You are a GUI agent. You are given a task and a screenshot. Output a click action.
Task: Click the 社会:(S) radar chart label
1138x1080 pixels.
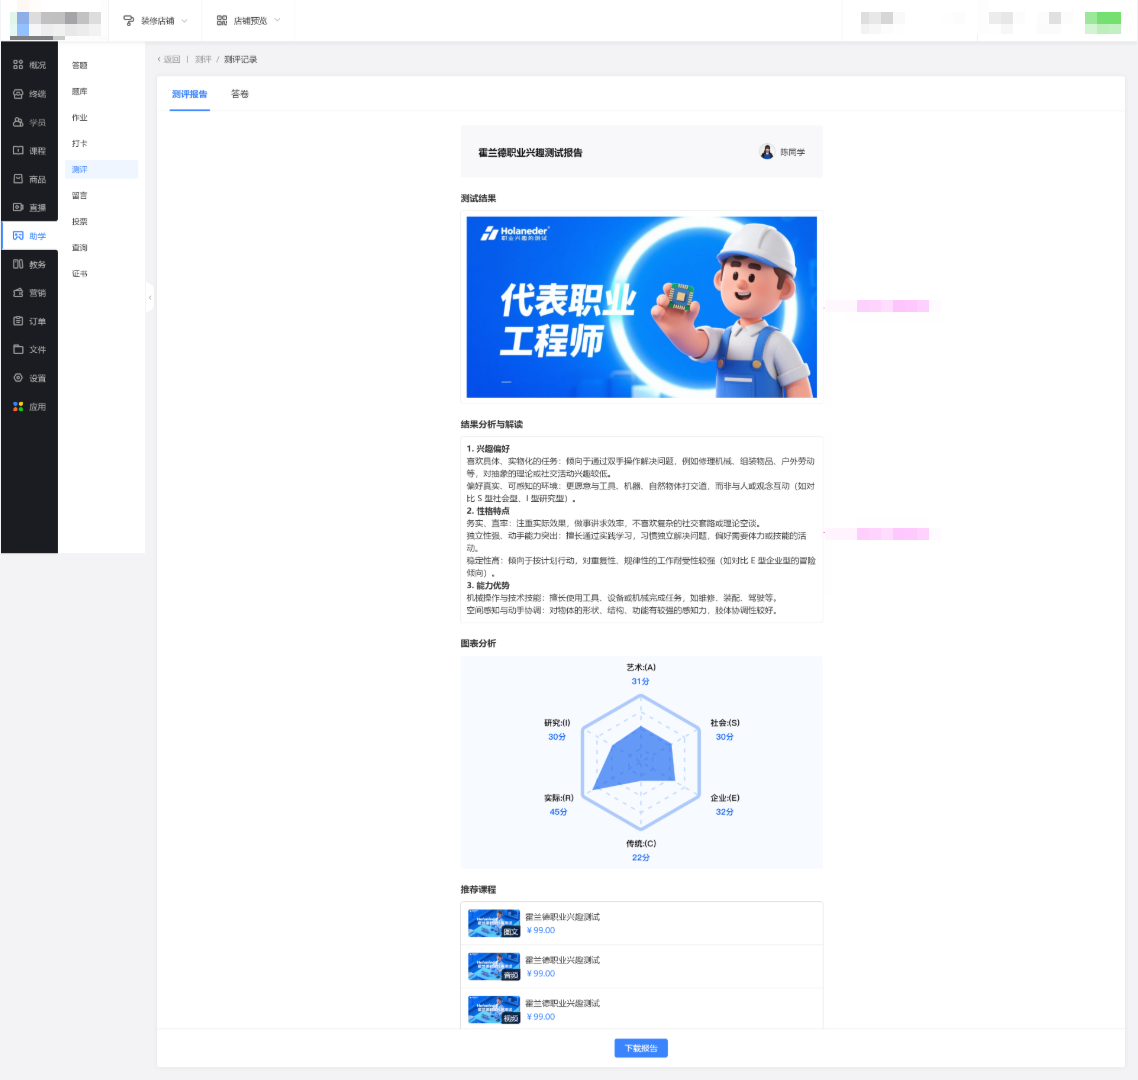click(725, 723)
